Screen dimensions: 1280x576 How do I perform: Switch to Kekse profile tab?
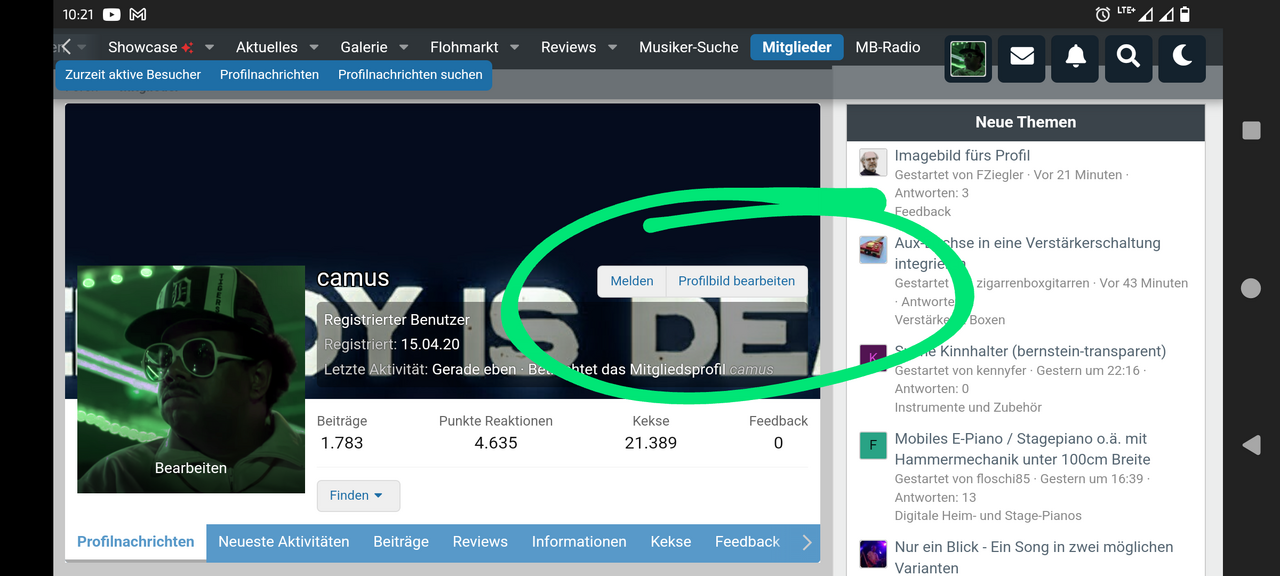pyautogui.click(x=671, y=542)
